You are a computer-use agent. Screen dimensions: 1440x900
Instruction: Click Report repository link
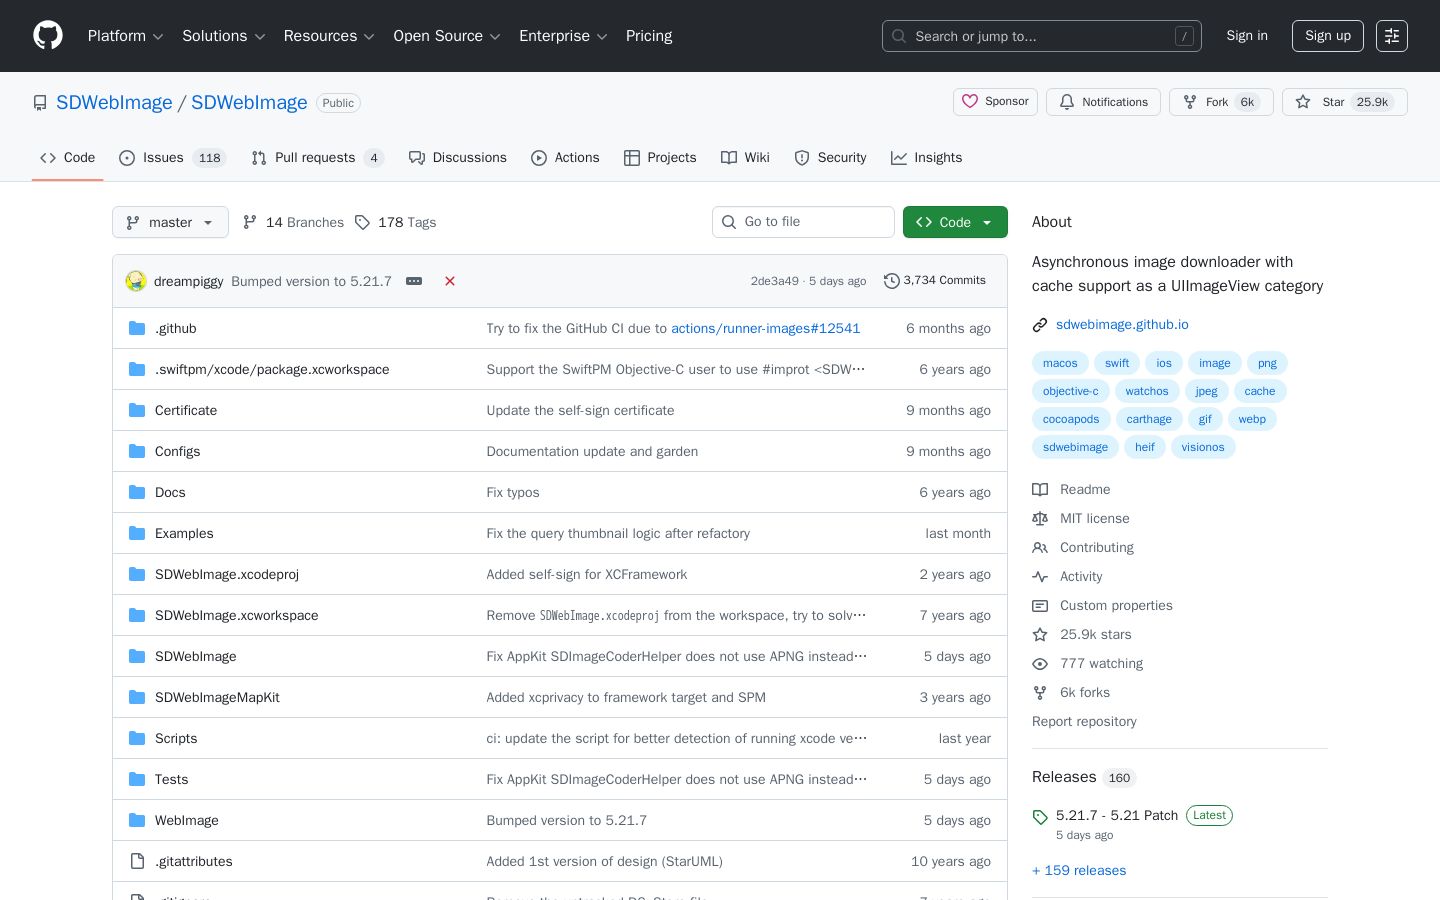click(x=1084, y=722)
